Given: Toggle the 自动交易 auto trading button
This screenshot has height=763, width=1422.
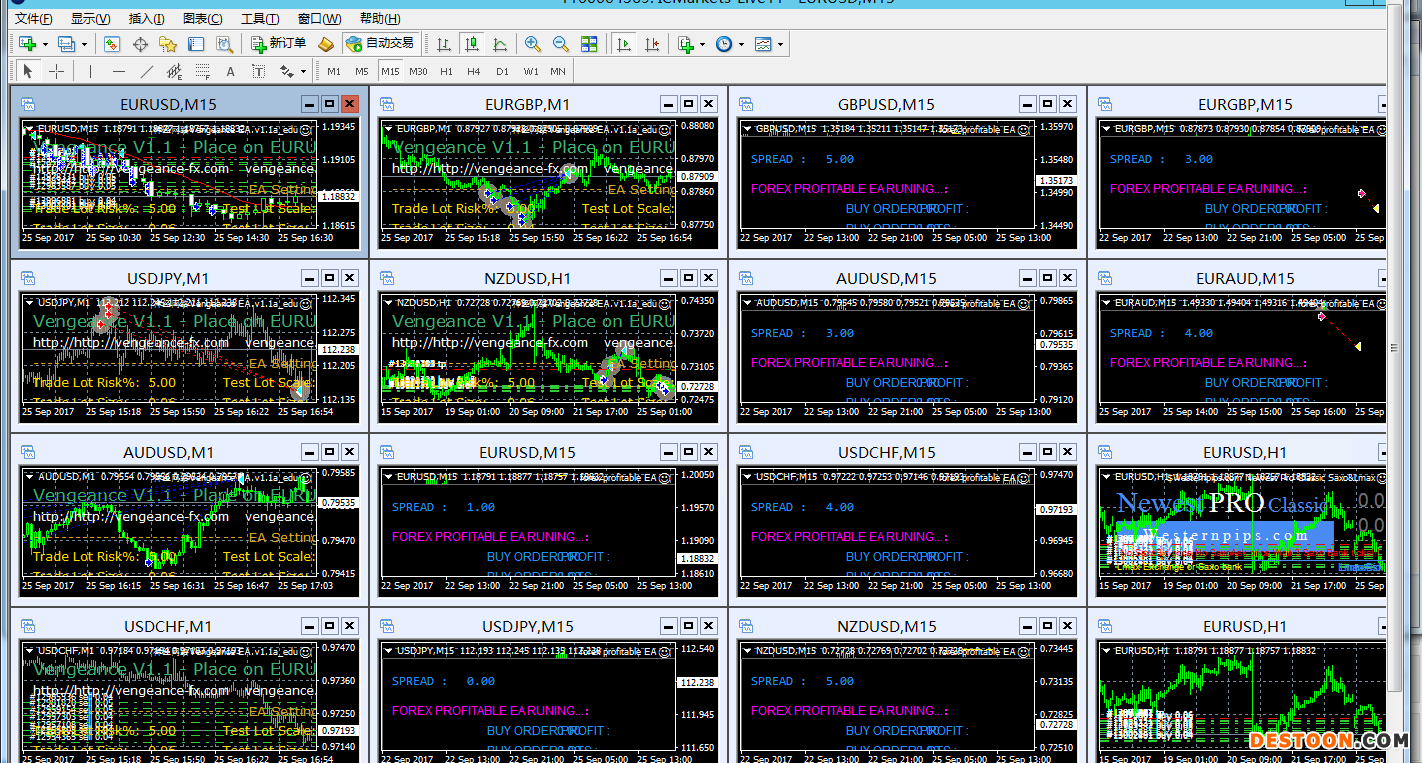Looking at the screenshot, I should pos(379,44).
